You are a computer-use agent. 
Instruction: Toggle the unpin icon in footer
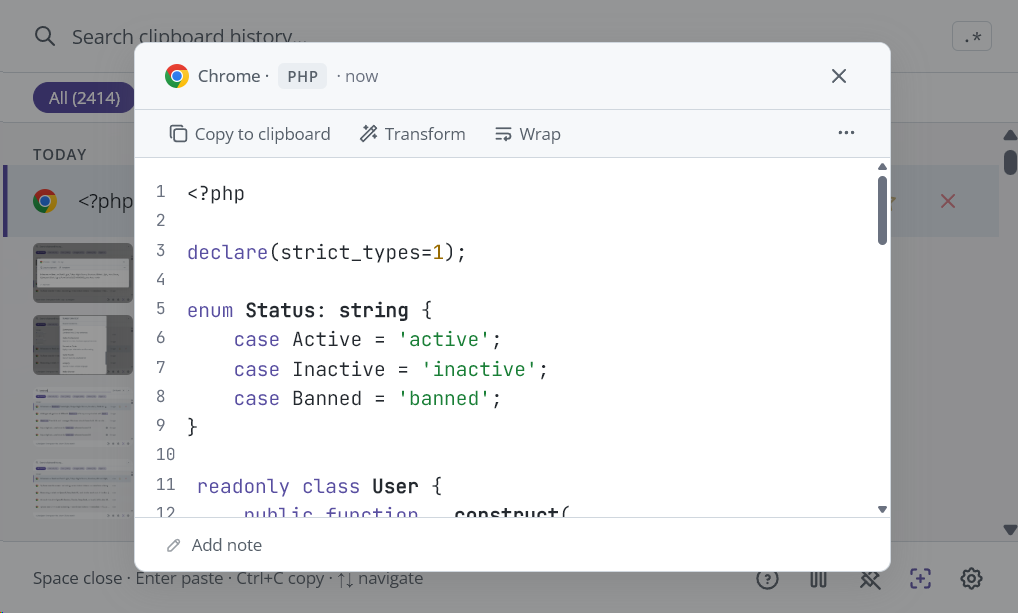[x=869, y=579]
